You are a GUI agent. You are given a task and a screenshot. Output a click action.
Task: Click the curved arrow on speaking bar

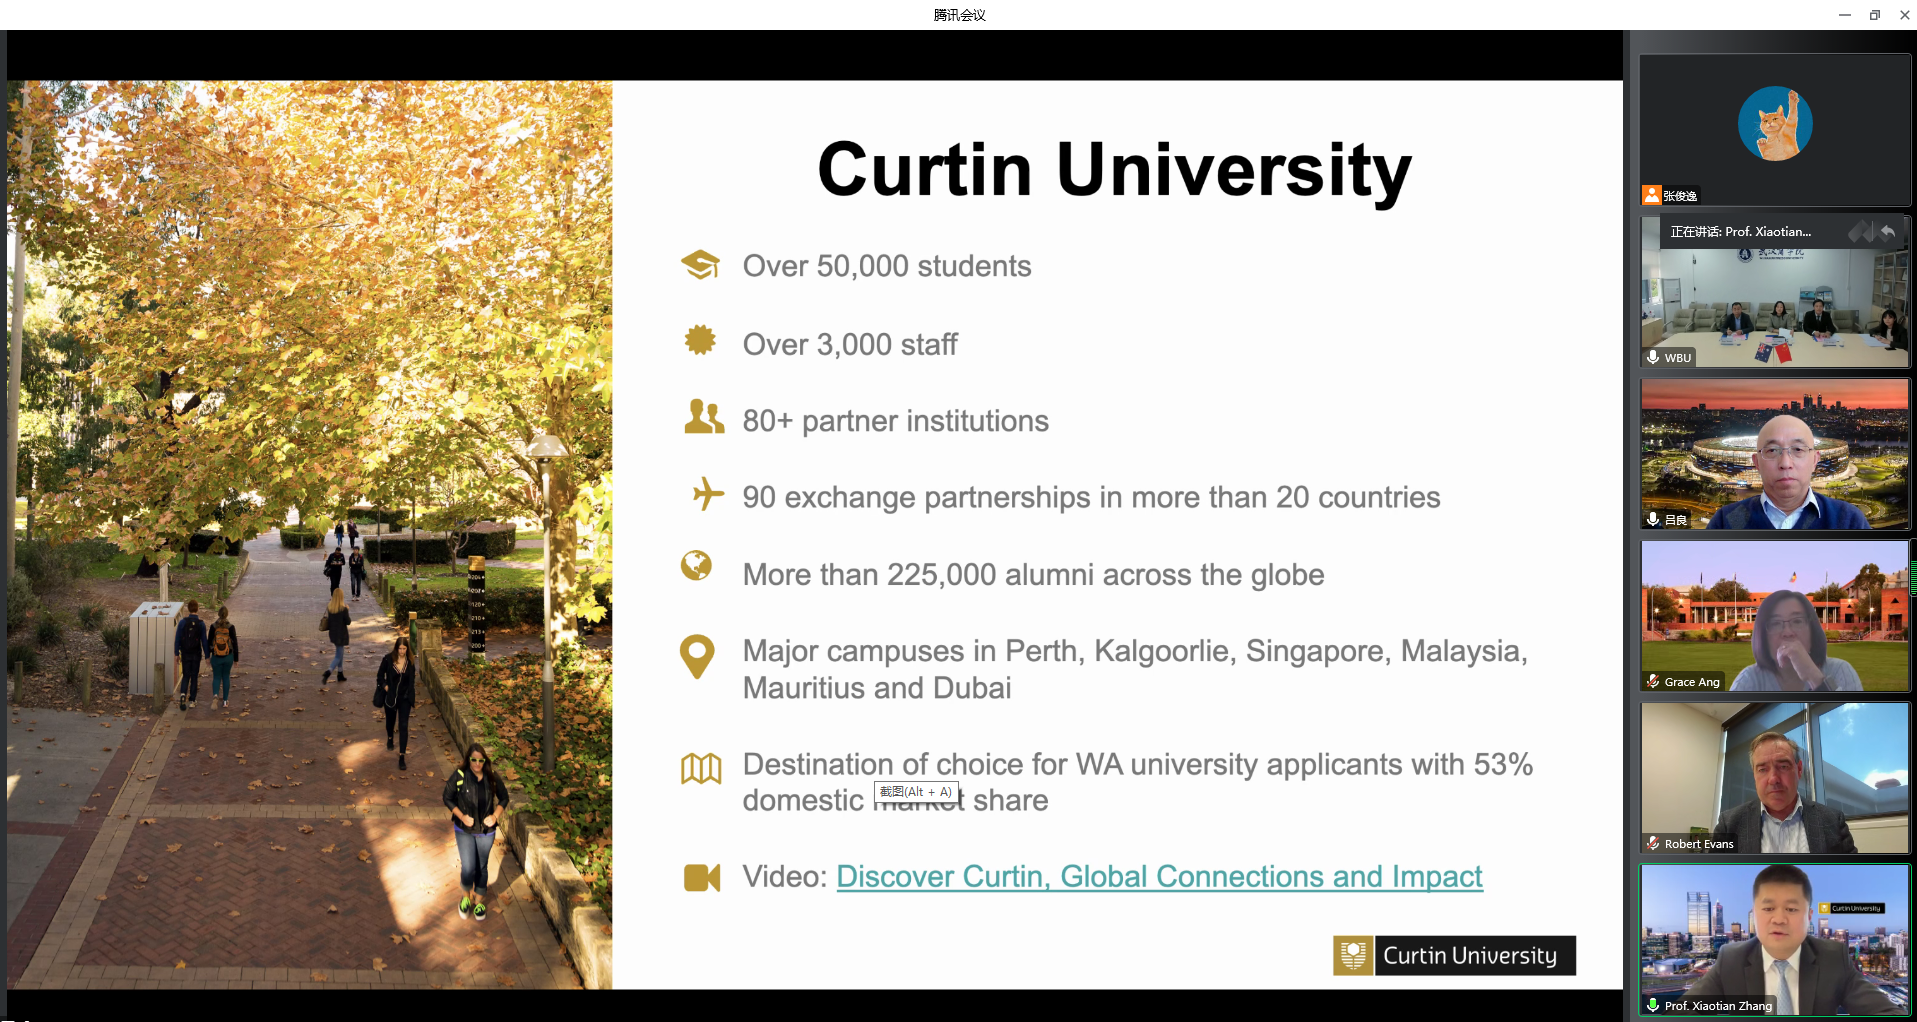[1888, 232]
